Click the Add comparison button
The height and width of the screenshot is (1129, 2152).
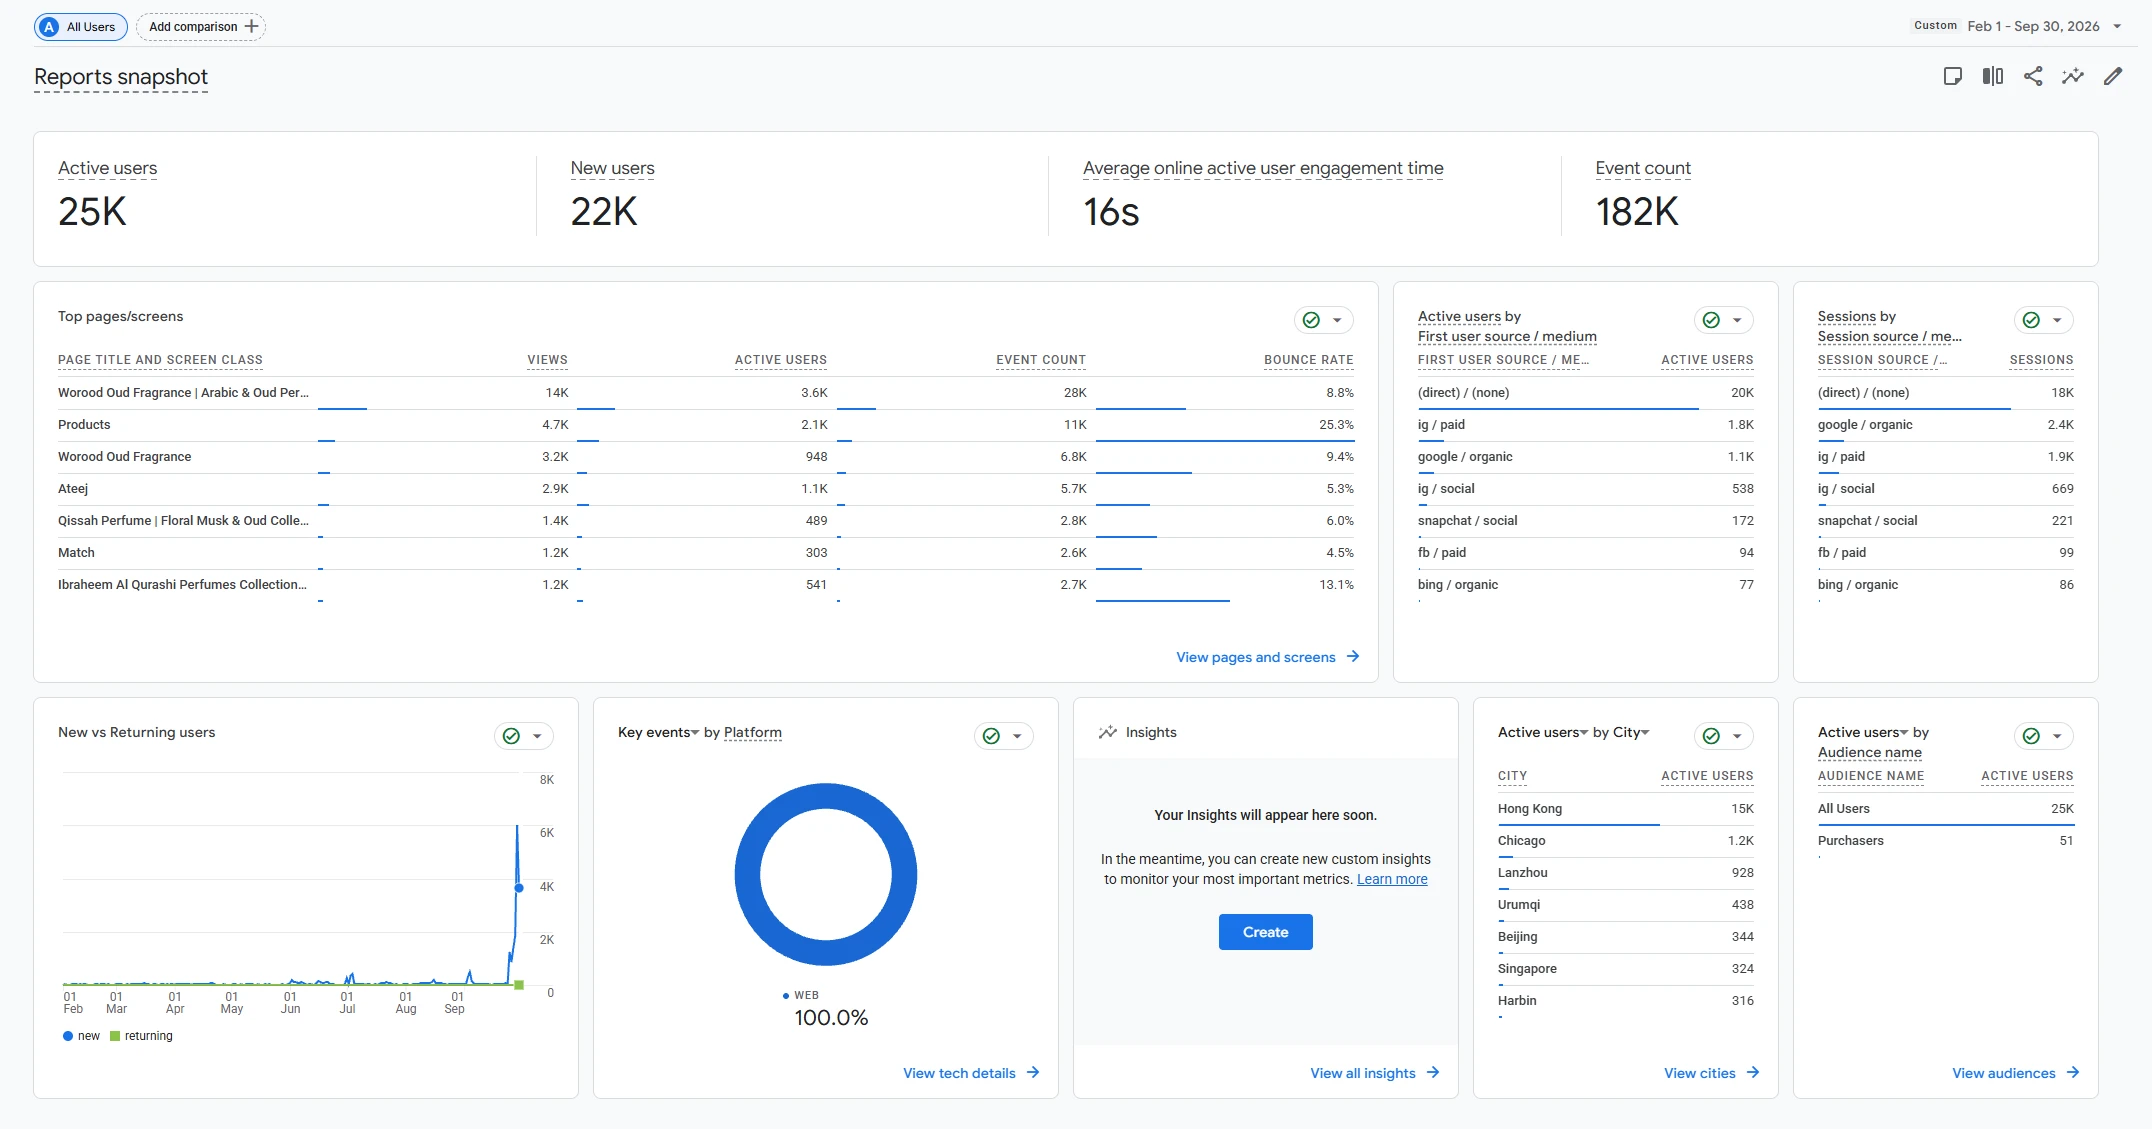click(x=201, y=27)
